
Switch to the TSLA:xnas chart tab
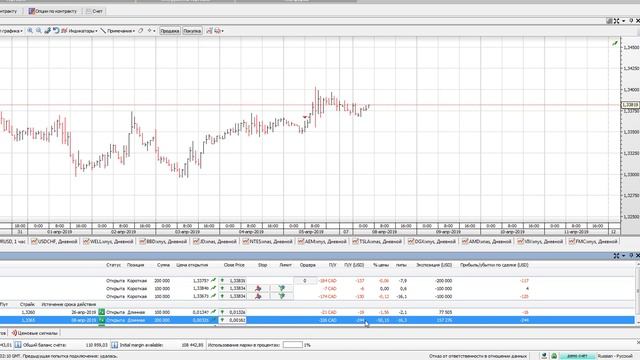tap(377, 242)
